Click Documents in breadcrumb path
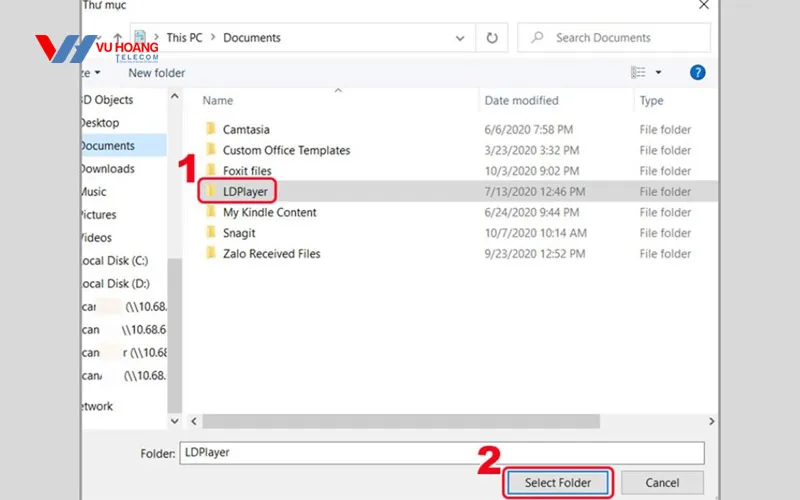The width and height of the screenshot is (800, 500). (252, 38)
